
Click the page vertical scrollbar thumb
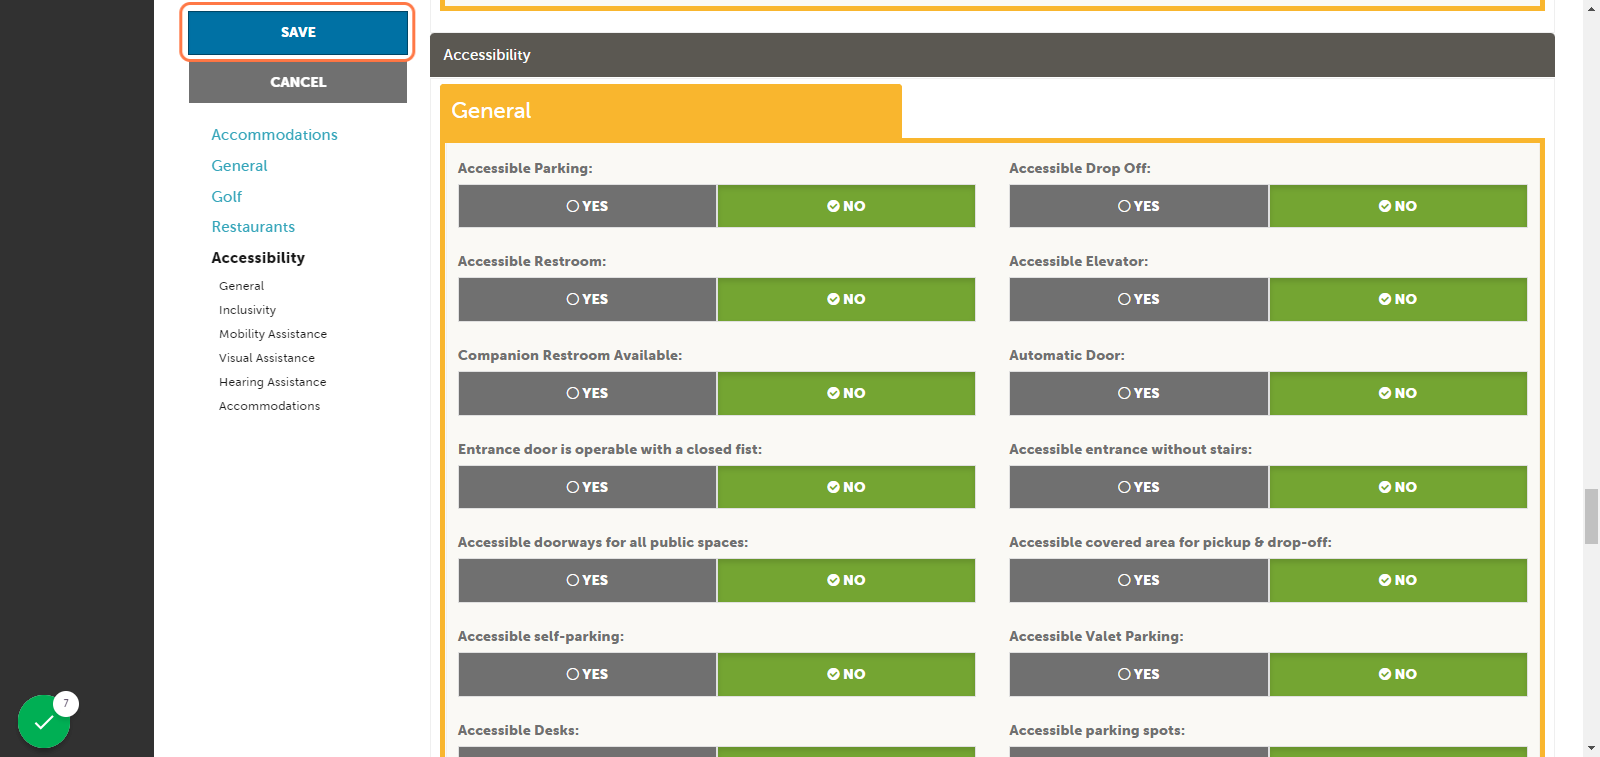point(1591,516)
